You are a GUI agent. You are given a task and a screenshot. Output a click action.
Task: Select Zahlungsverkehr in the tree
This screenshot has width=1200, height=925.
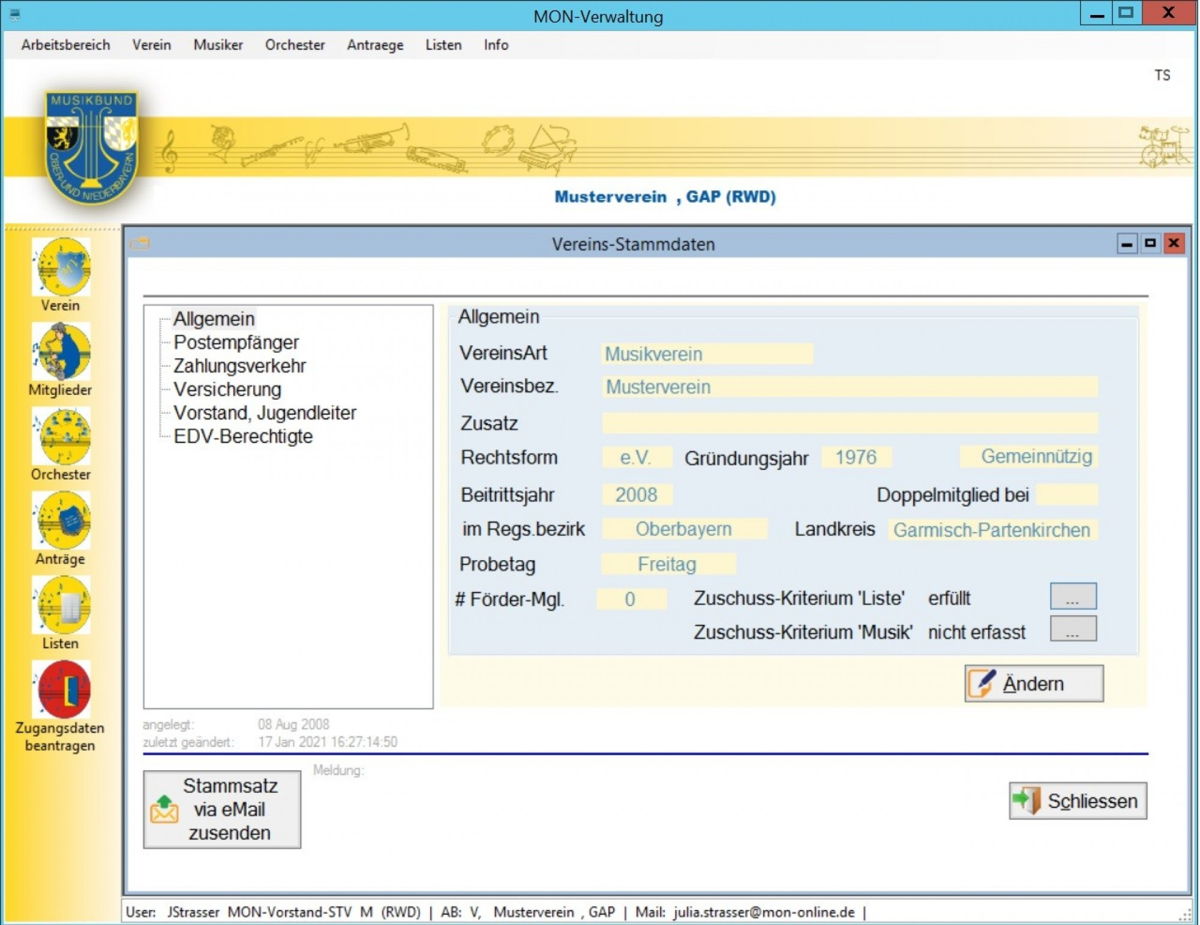coord(240,366)
